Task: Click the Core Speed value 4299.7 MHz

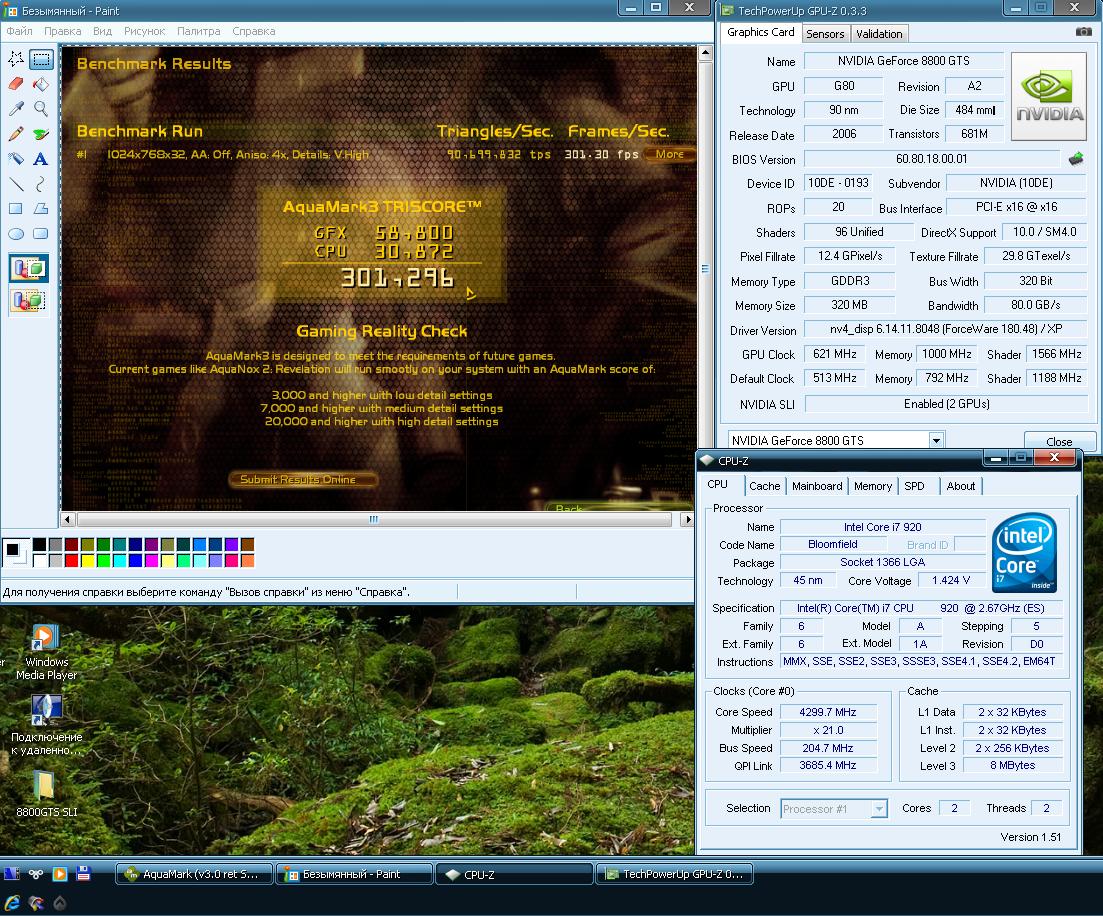Action: coord(828,712)
